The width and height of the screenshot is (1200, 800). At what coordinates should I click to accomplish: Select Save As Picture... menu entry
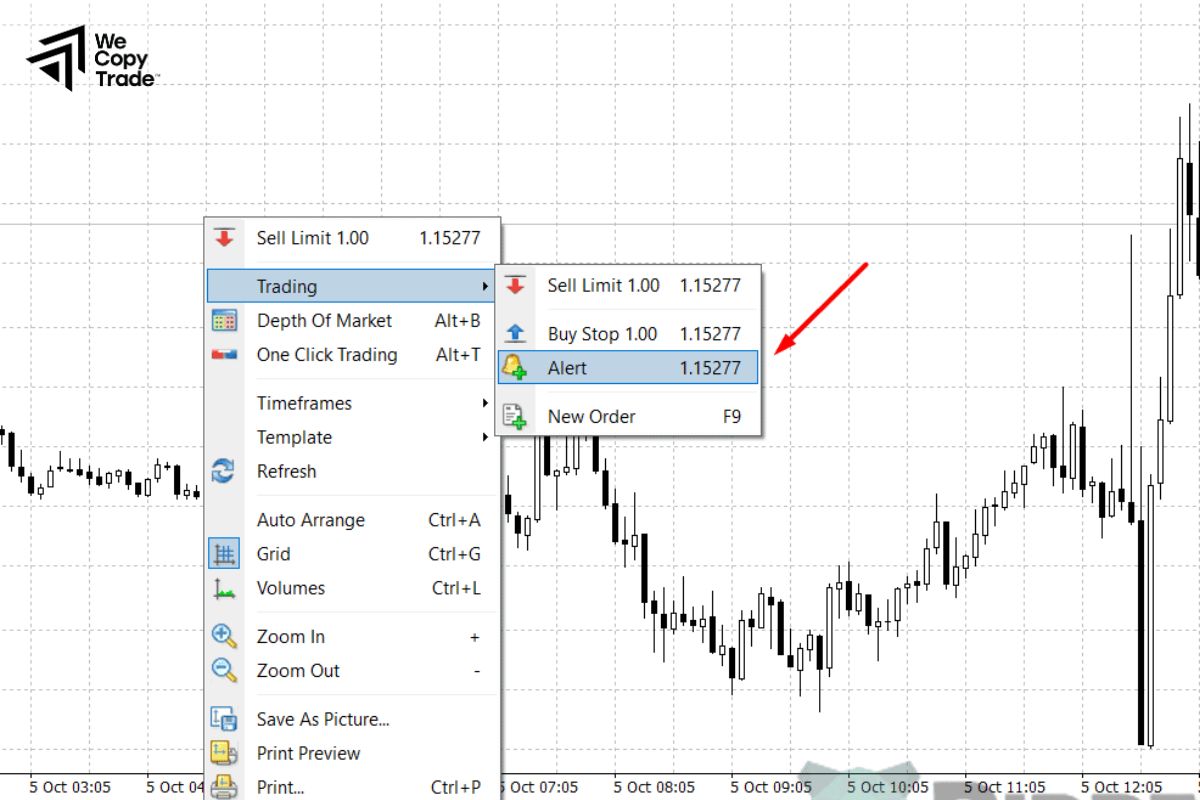pos(322,719)
